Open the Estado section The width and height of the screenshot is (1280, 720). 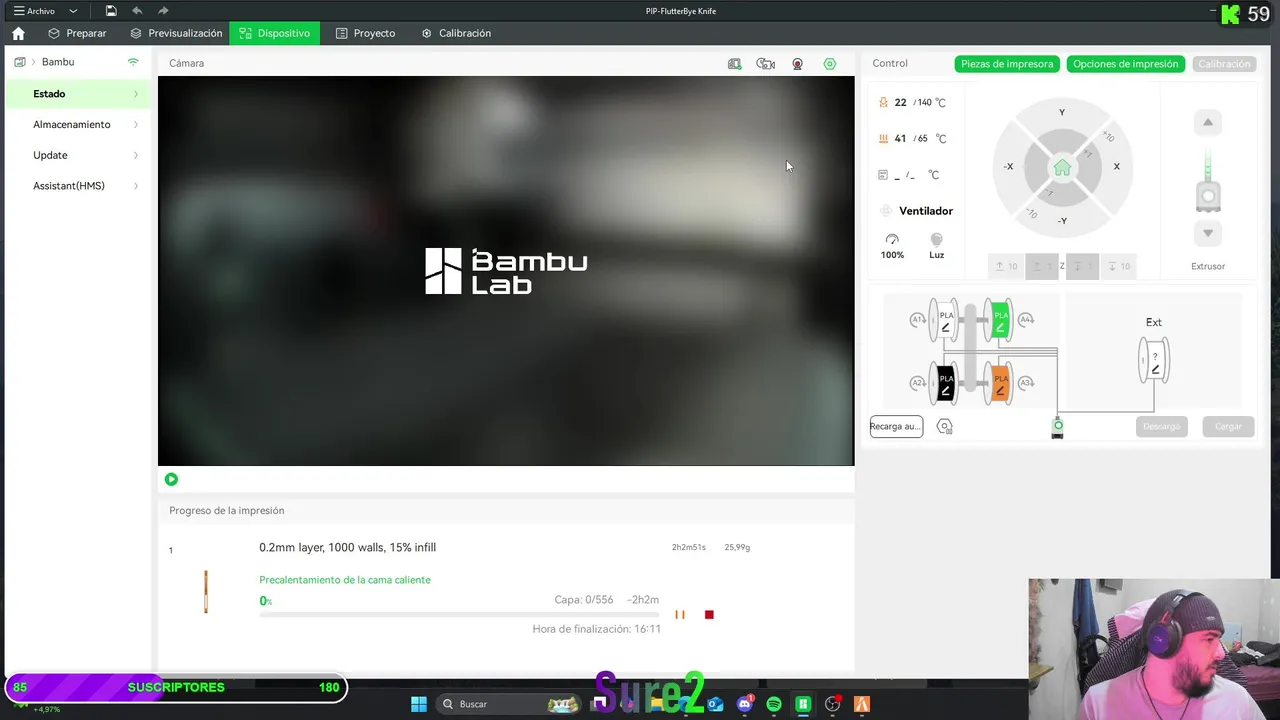[x=77, y=94]
